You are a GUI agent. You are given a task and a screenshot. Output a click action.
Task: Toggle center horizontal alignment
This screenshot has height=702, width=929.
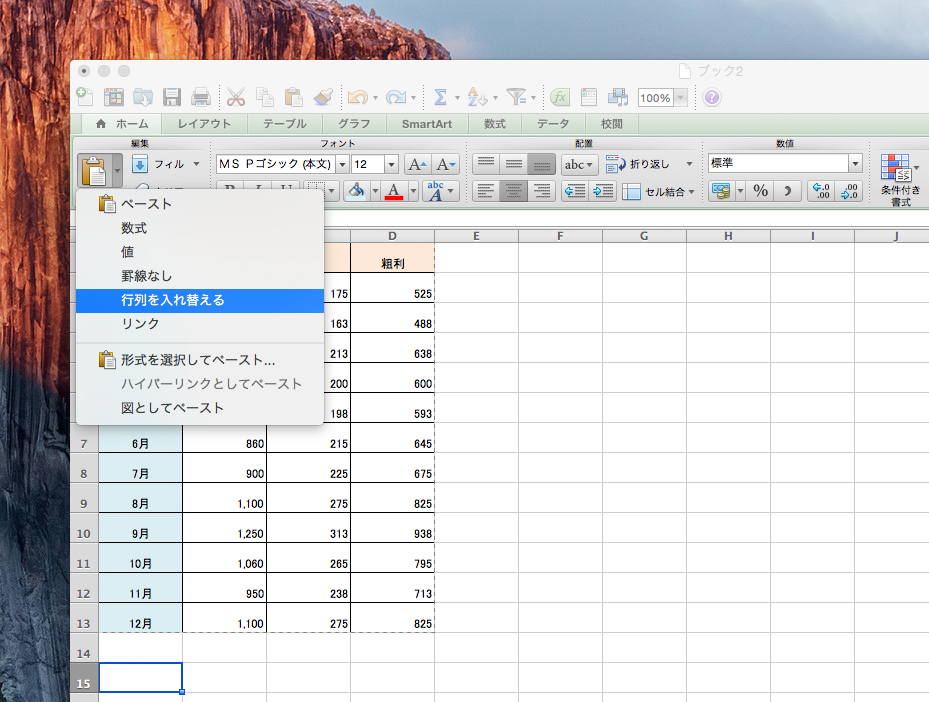pyautogui.click(x=514, y=191)
